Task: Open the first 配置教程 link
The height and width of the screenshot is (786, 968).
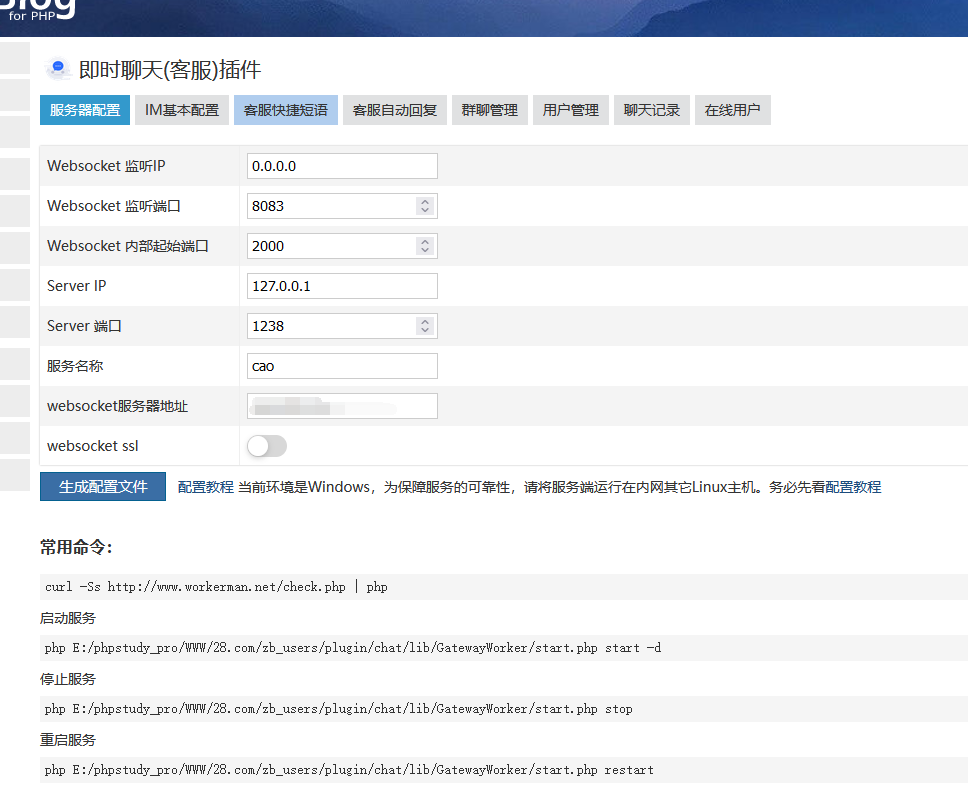Action: (205, 487)
